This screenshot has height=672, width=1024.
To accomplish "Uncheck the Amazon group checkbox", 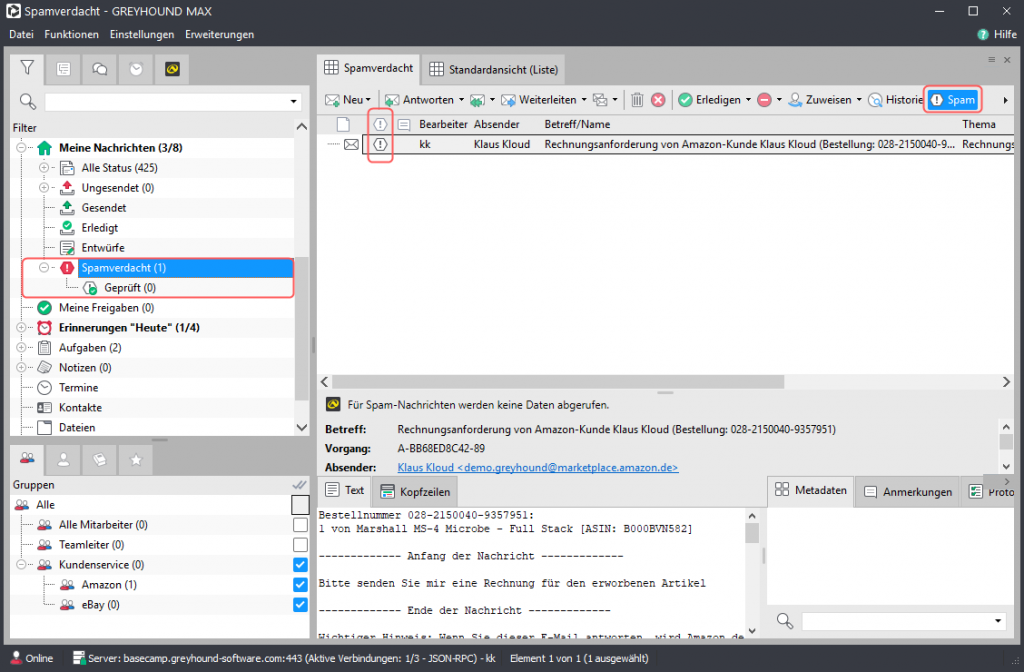I will pos(300,584).
